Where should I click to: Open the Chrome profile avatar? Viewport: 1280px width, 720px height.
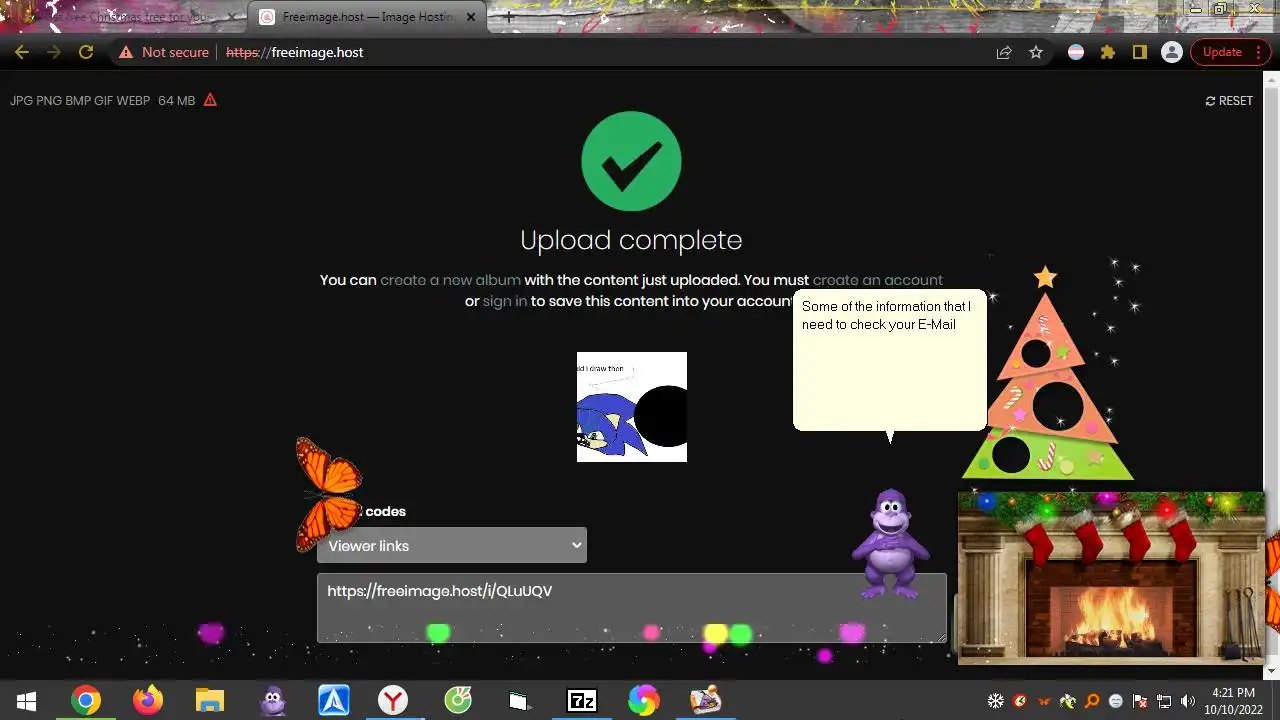[1172, 52]
